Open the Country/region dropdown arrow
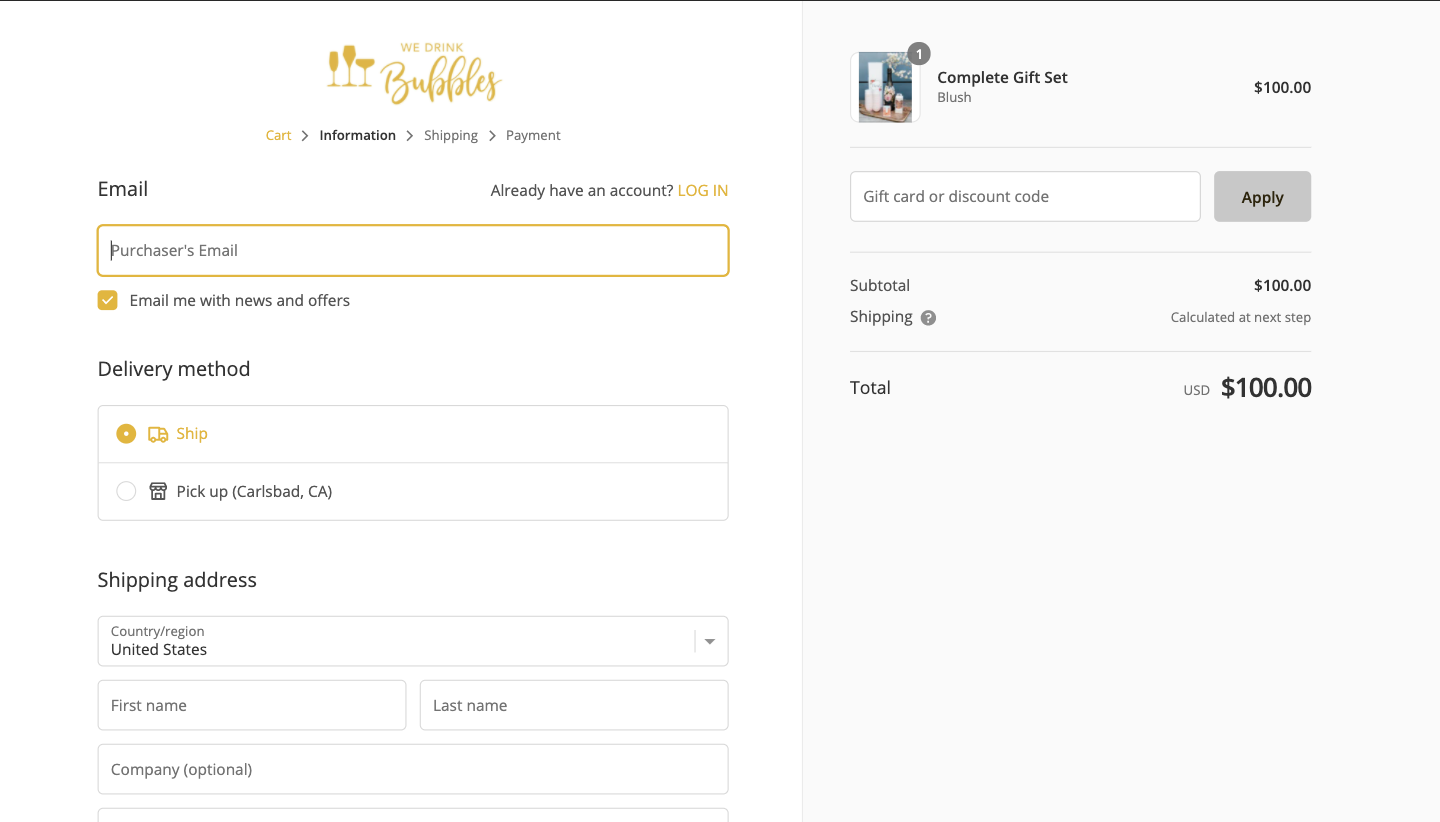Image resolution: width=1440 pixels, height=822 pixels. point(710,642)
